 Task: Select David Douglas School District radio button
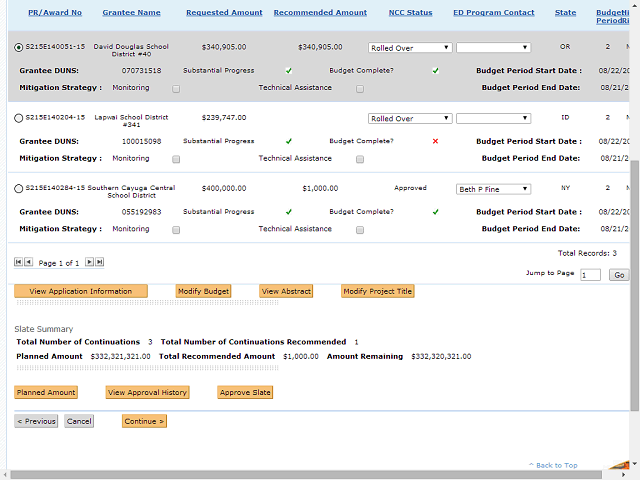19,47
